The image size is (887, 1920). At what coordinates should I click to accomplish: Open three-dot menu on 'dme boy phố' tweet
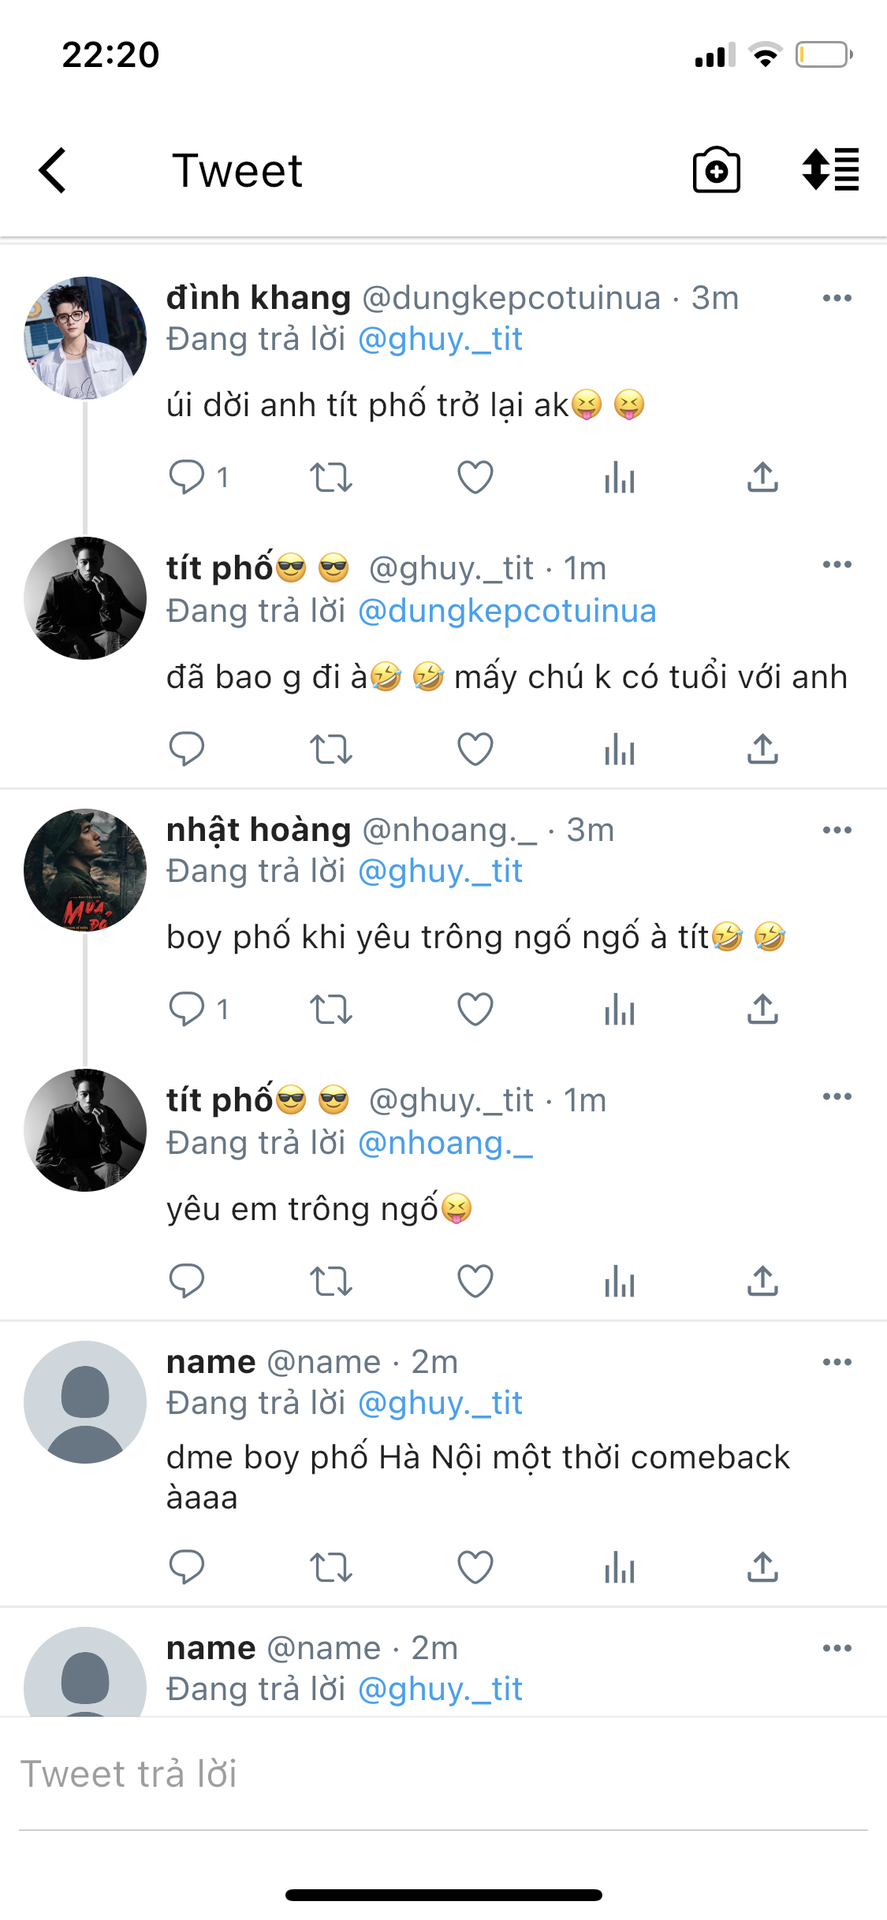click(837, 1362)
